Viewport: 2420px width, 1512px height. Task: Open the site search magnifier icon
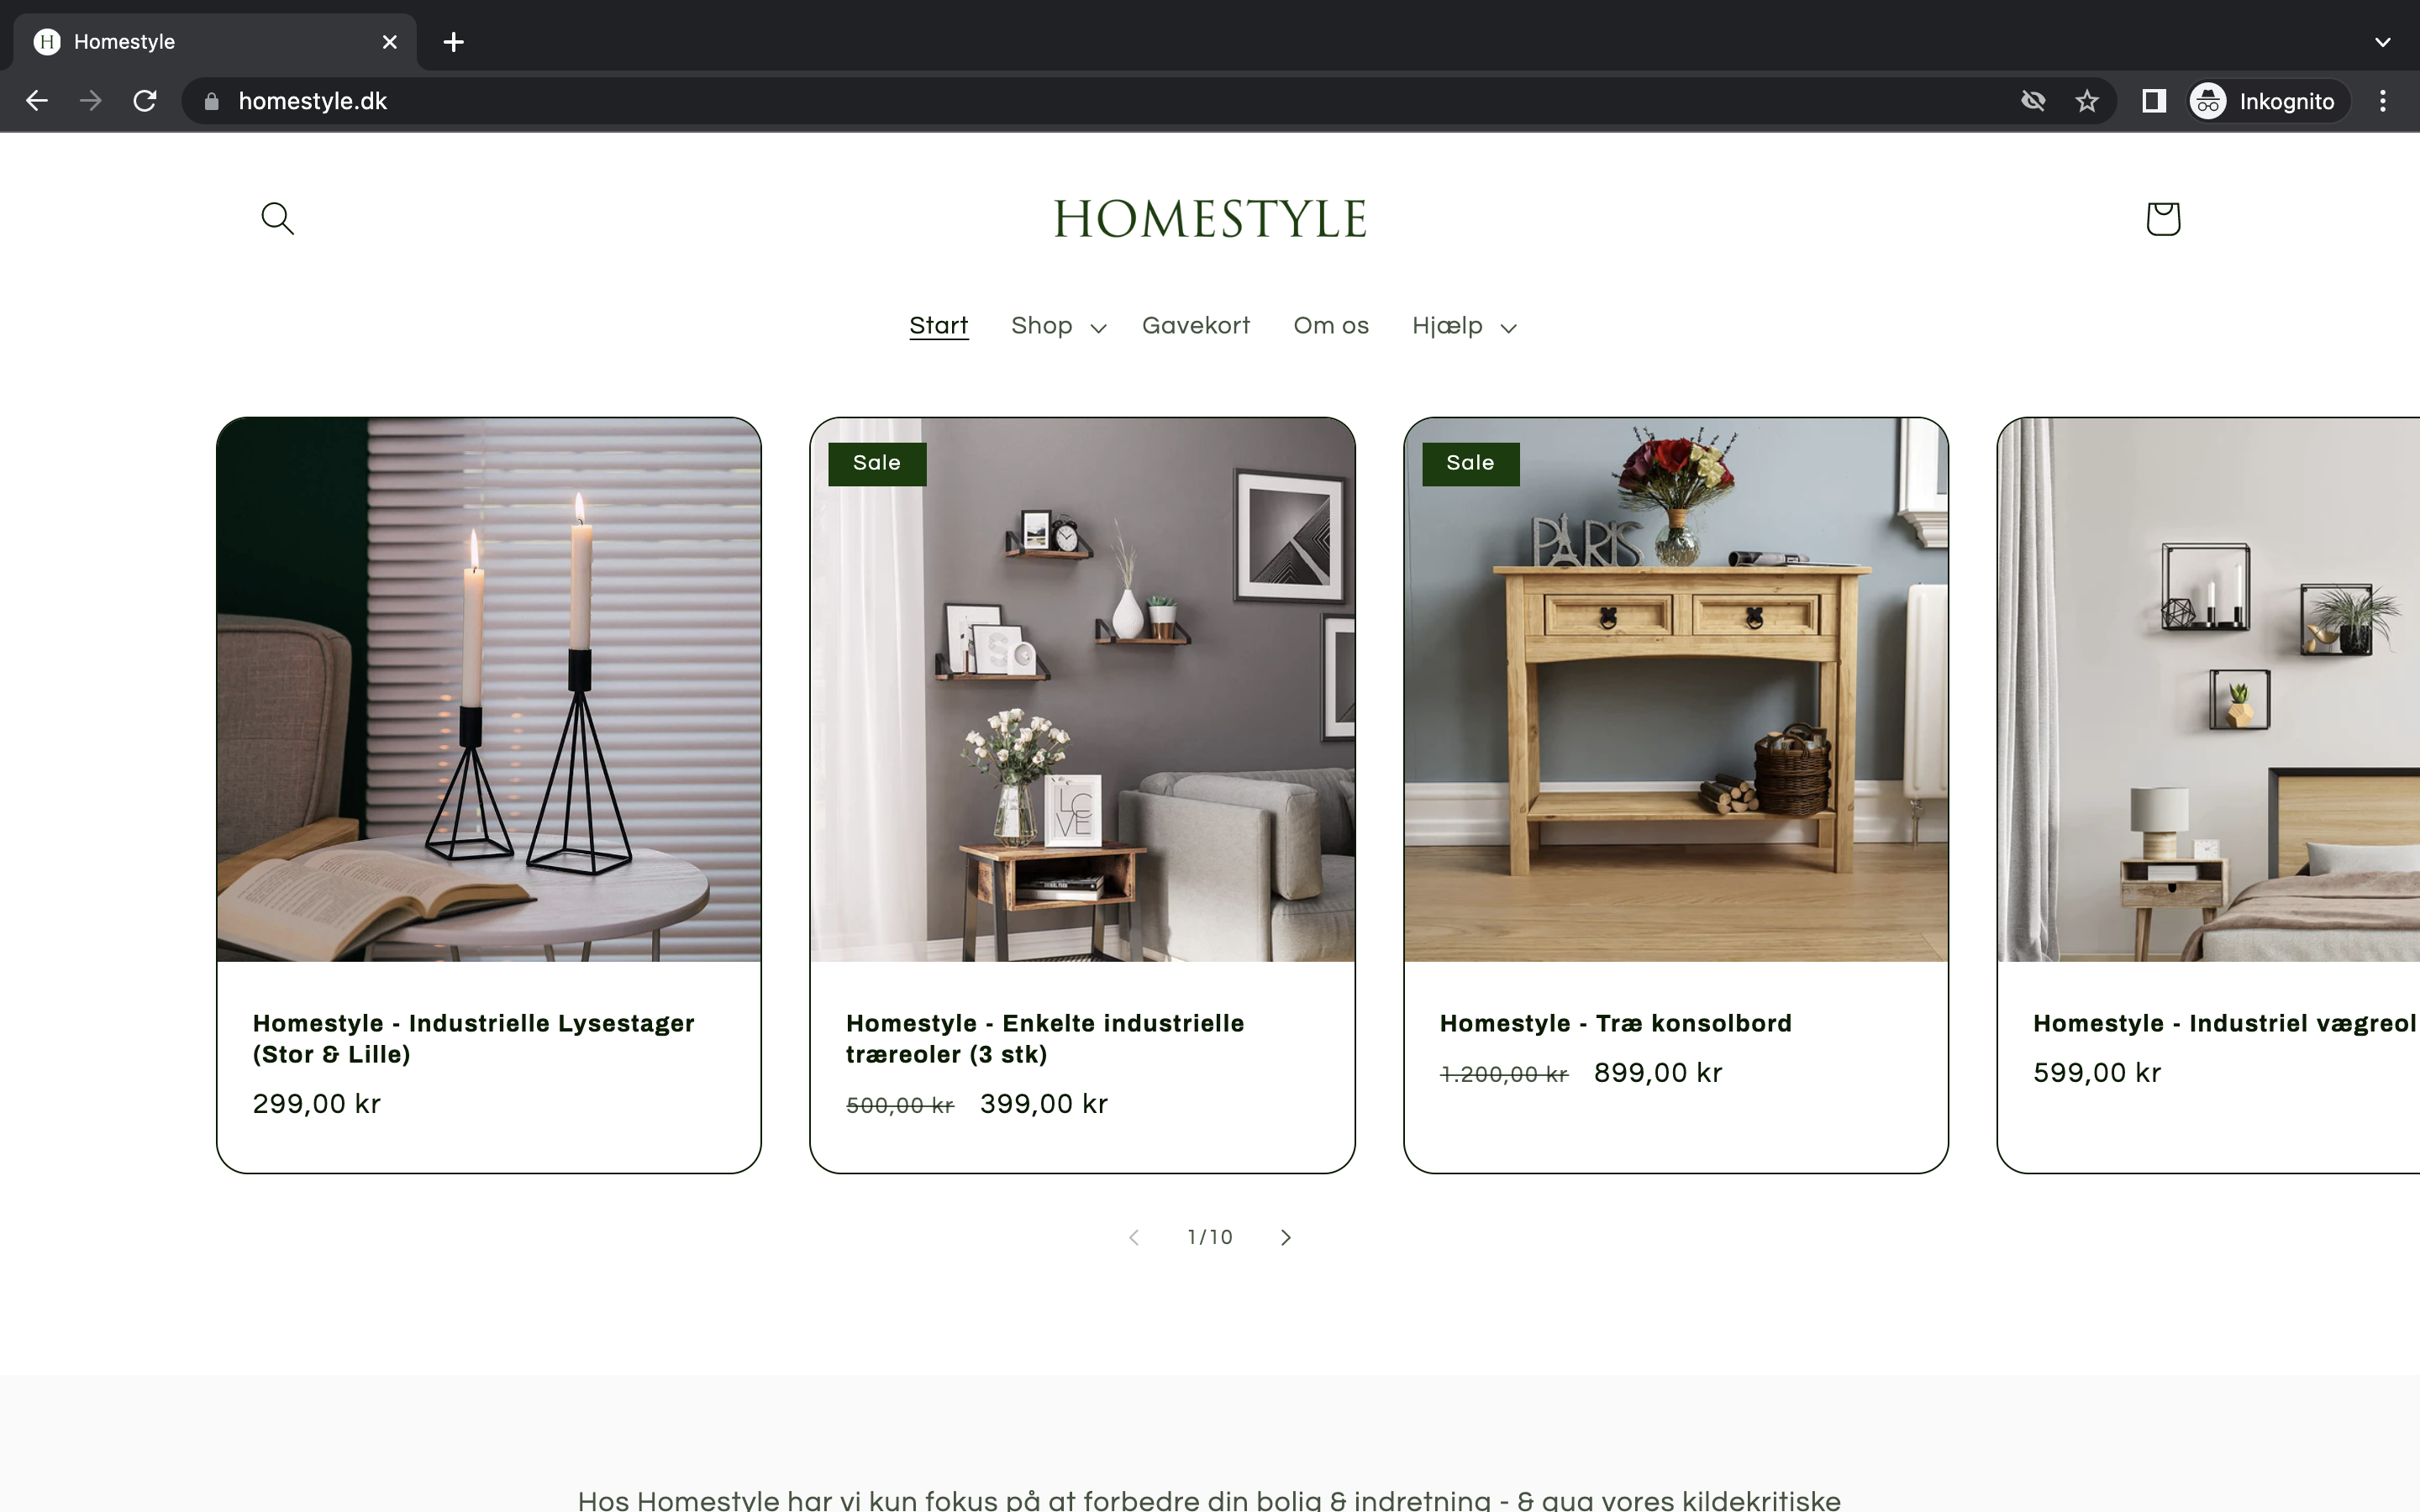[277, 218]
